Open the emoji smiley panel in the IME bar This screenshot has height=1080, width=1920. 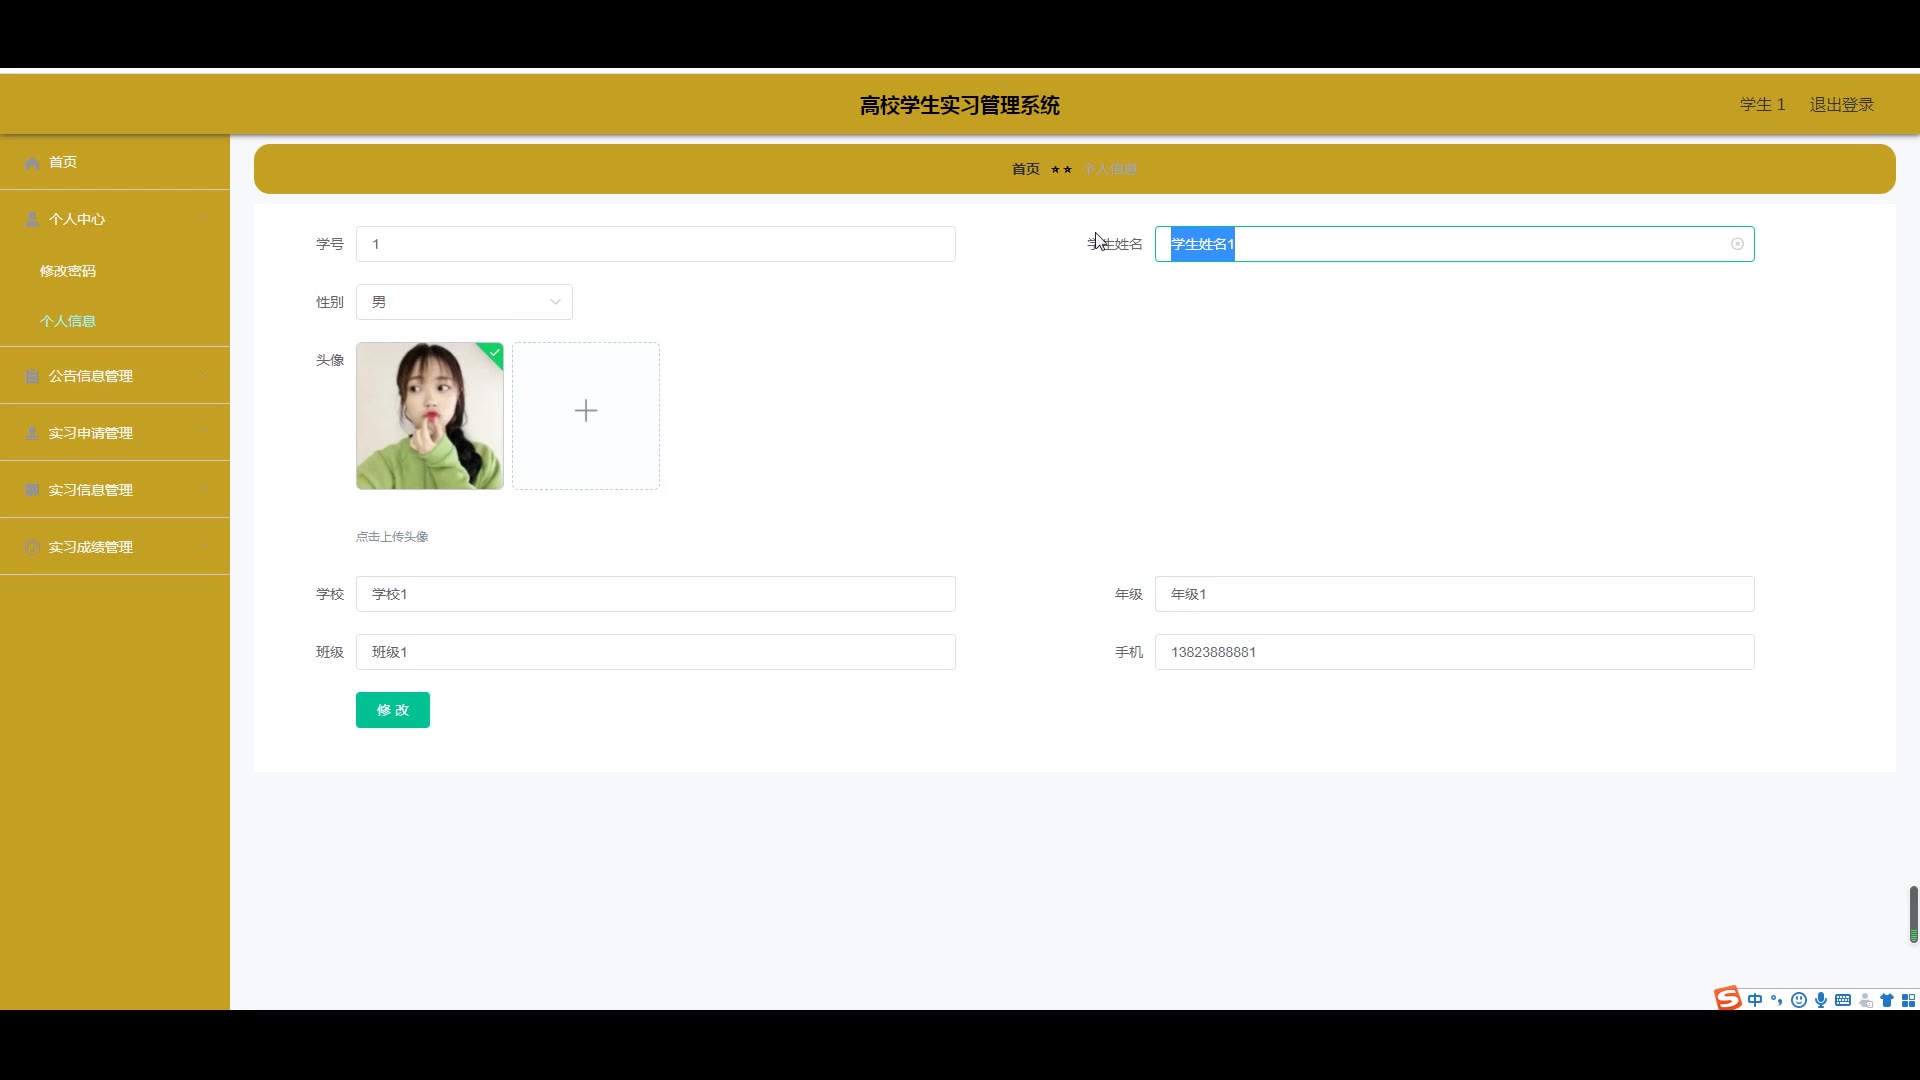click(x=1799, y=1000)
